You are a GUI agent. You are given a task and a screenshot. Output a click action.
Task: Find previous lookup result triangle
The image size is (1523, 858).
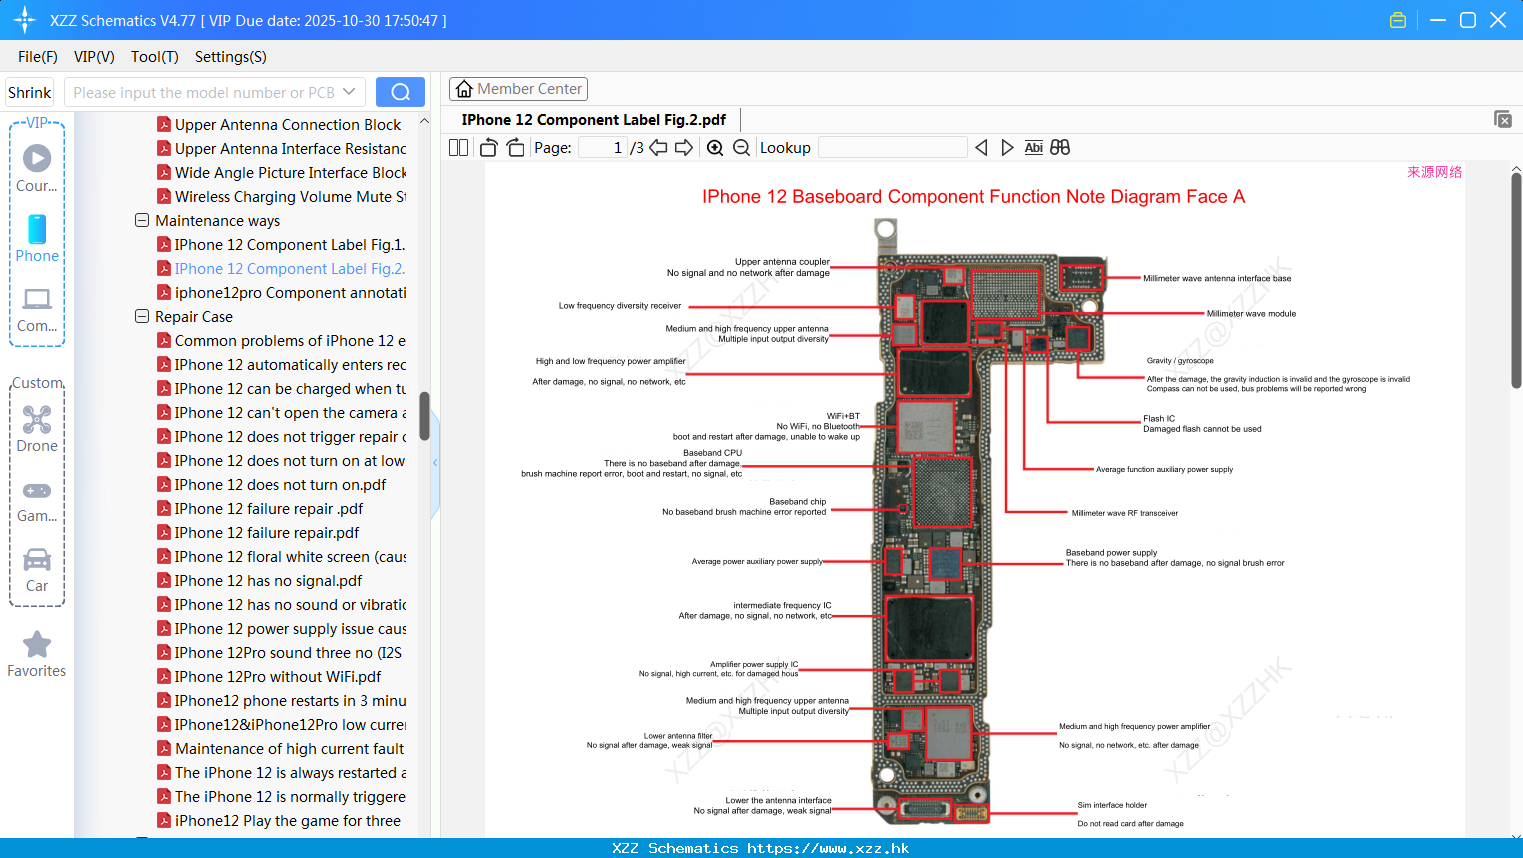click(x=981, y=148)
